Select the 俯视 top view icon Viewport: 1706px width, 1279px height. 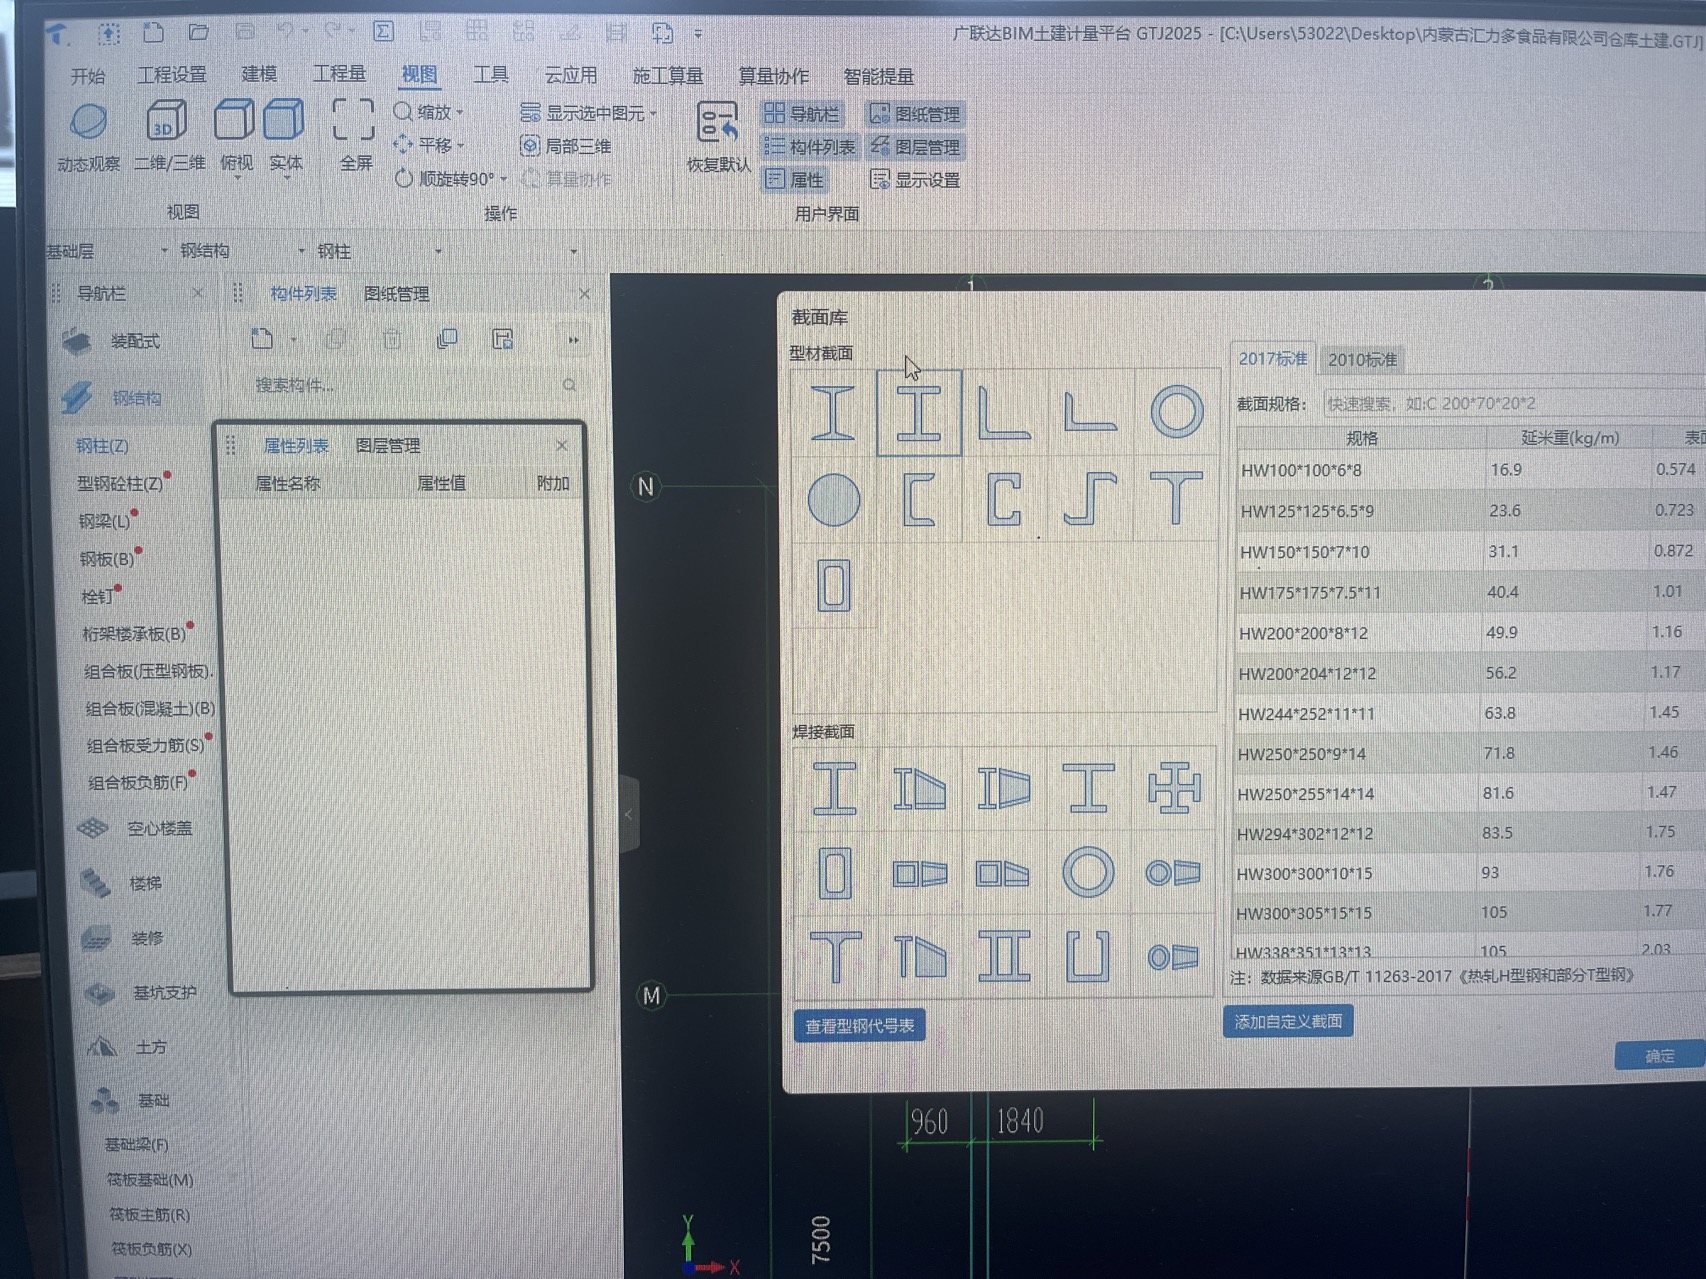point(235,120)
